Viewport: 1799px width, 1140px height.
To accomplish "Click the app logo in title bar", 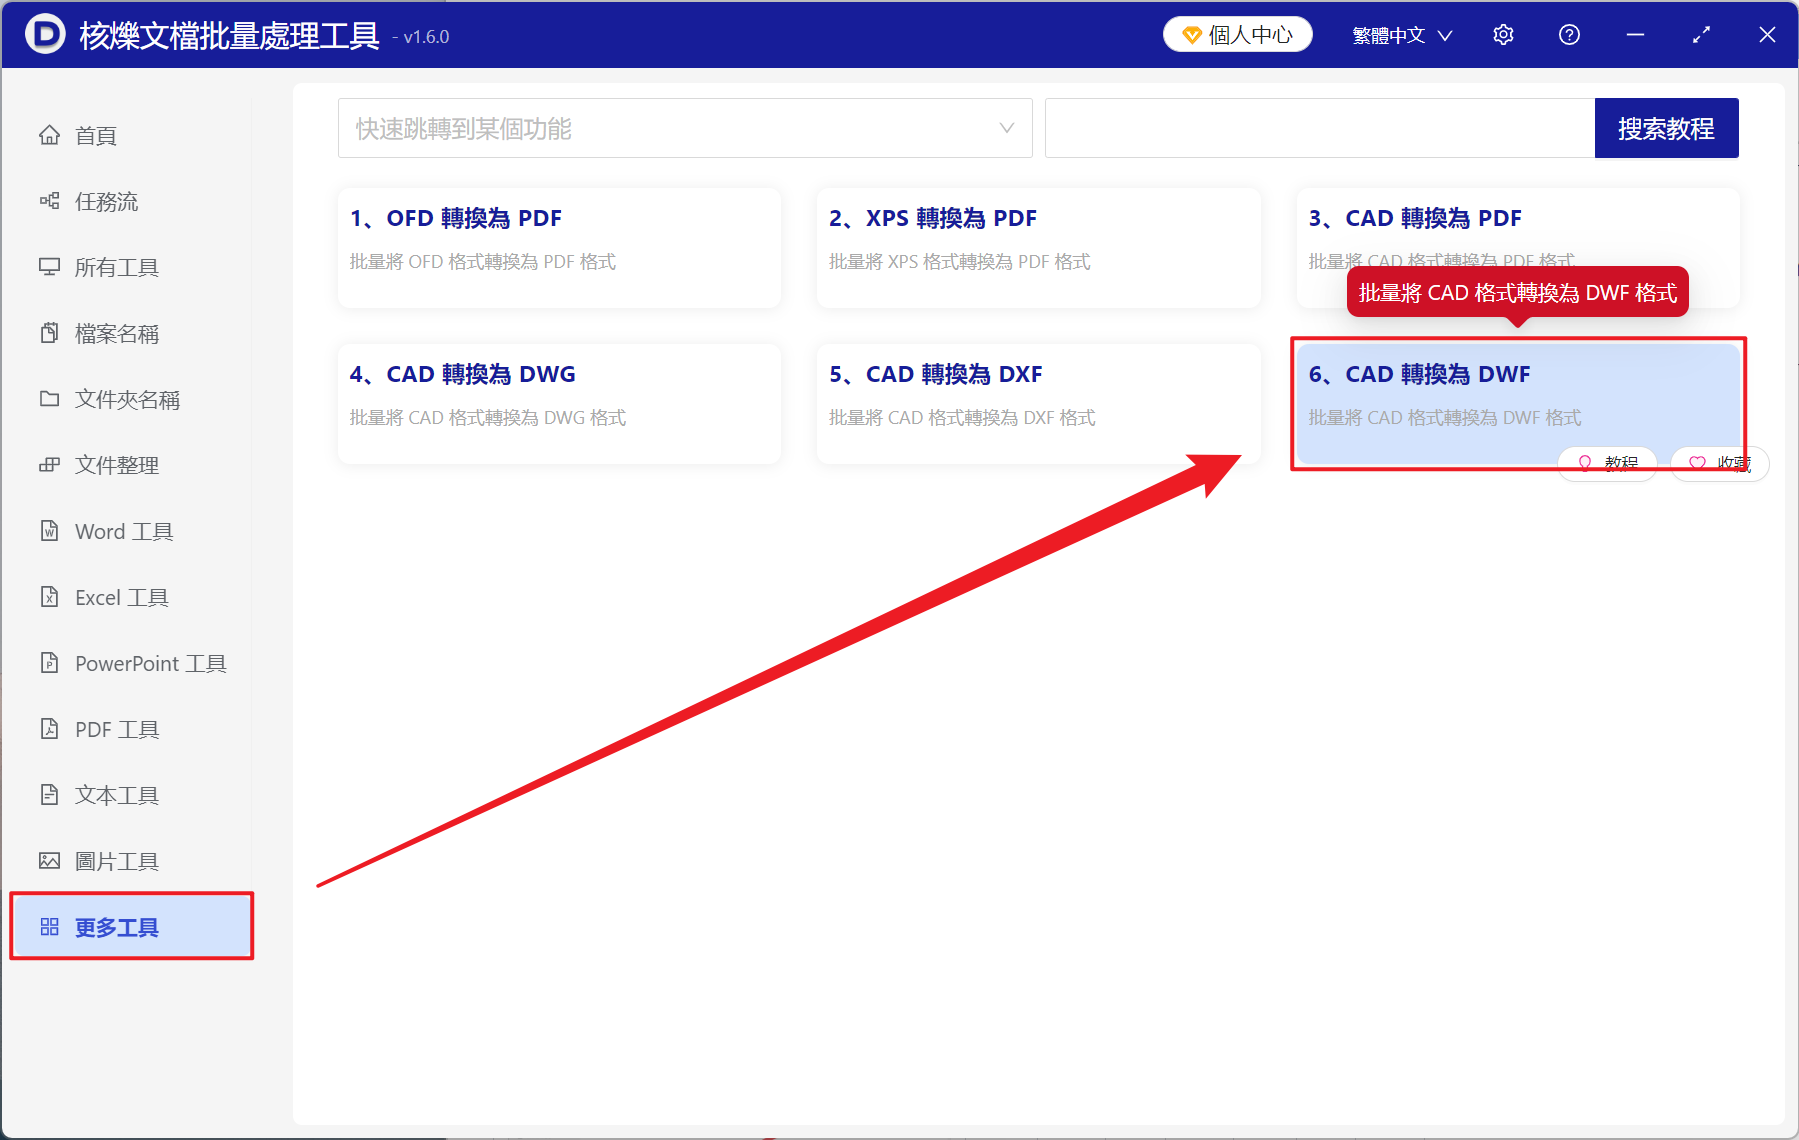I will coord(44,34).
